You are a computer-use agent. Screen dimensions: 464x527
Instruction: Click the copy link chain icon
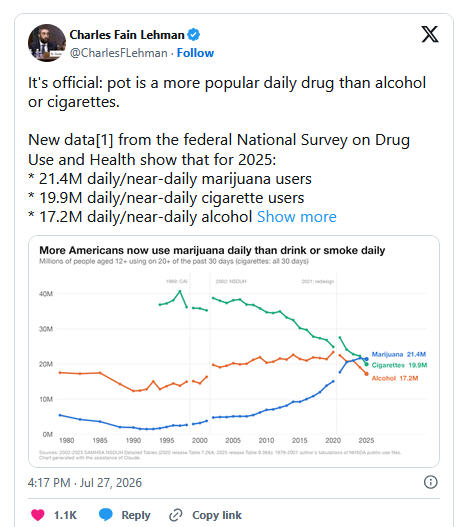tap(176, 515)
